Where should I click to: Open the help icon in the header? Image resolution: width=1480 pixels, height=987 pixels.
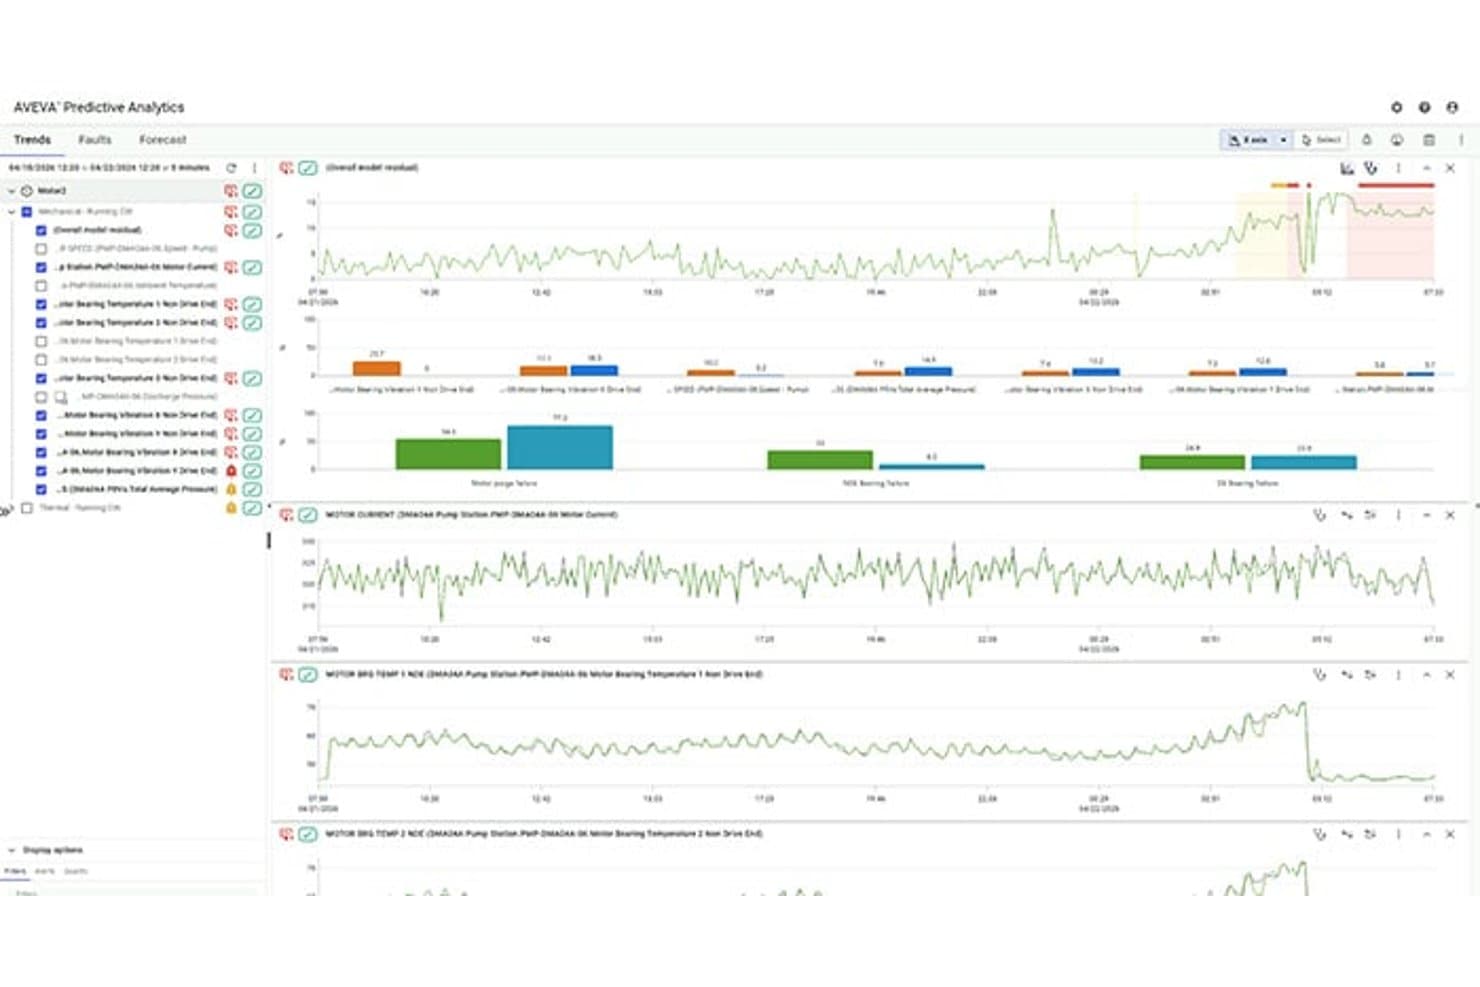point(1424,107)
